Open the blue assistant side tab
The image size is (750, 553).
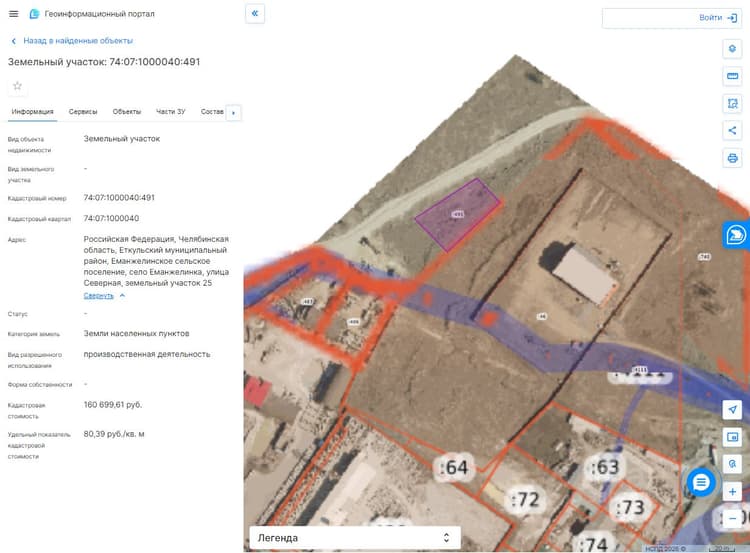pos(736,235)
